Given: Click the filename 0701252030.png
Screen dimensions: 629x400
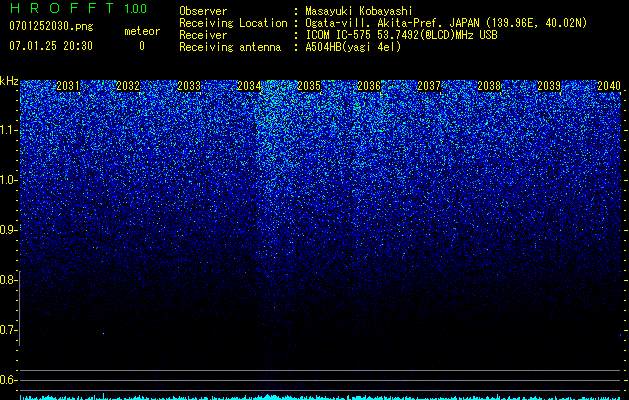Looking at the screenshot, I should [51, 26].
